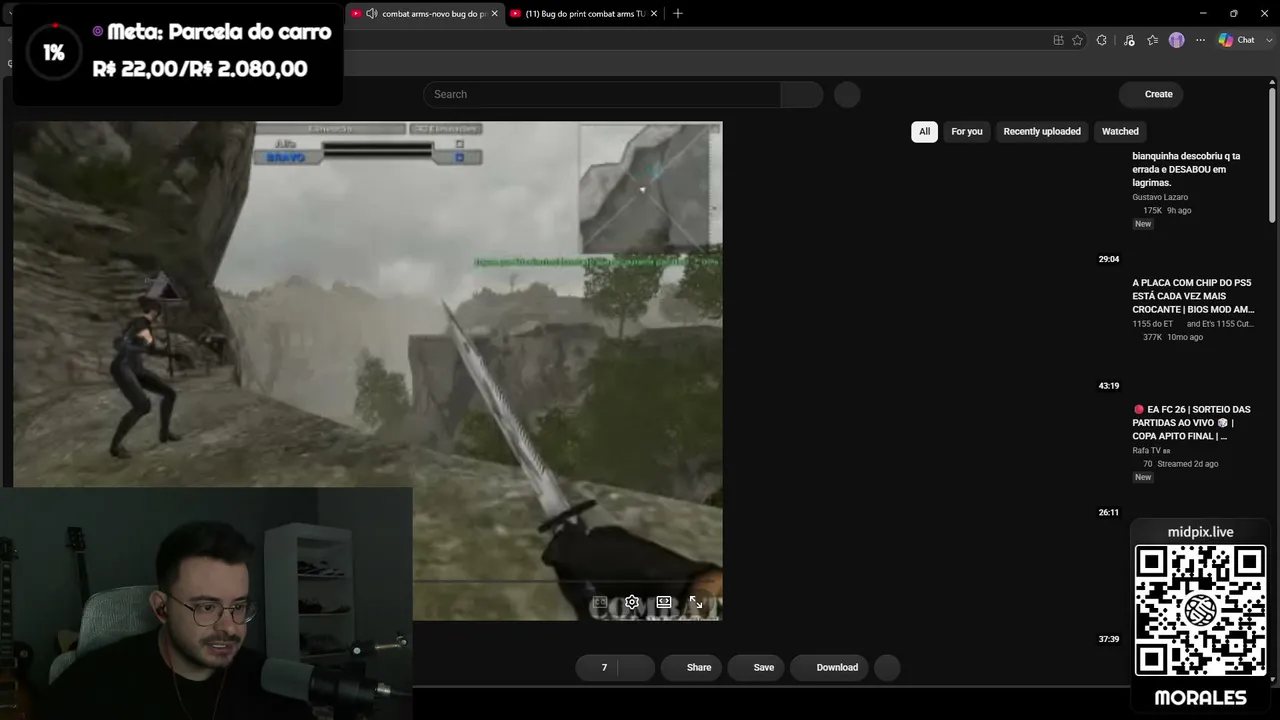
Task: Open 'EA FC 26 | SORTEIO DAS PARTIDAS' video
Action: 1191,423
